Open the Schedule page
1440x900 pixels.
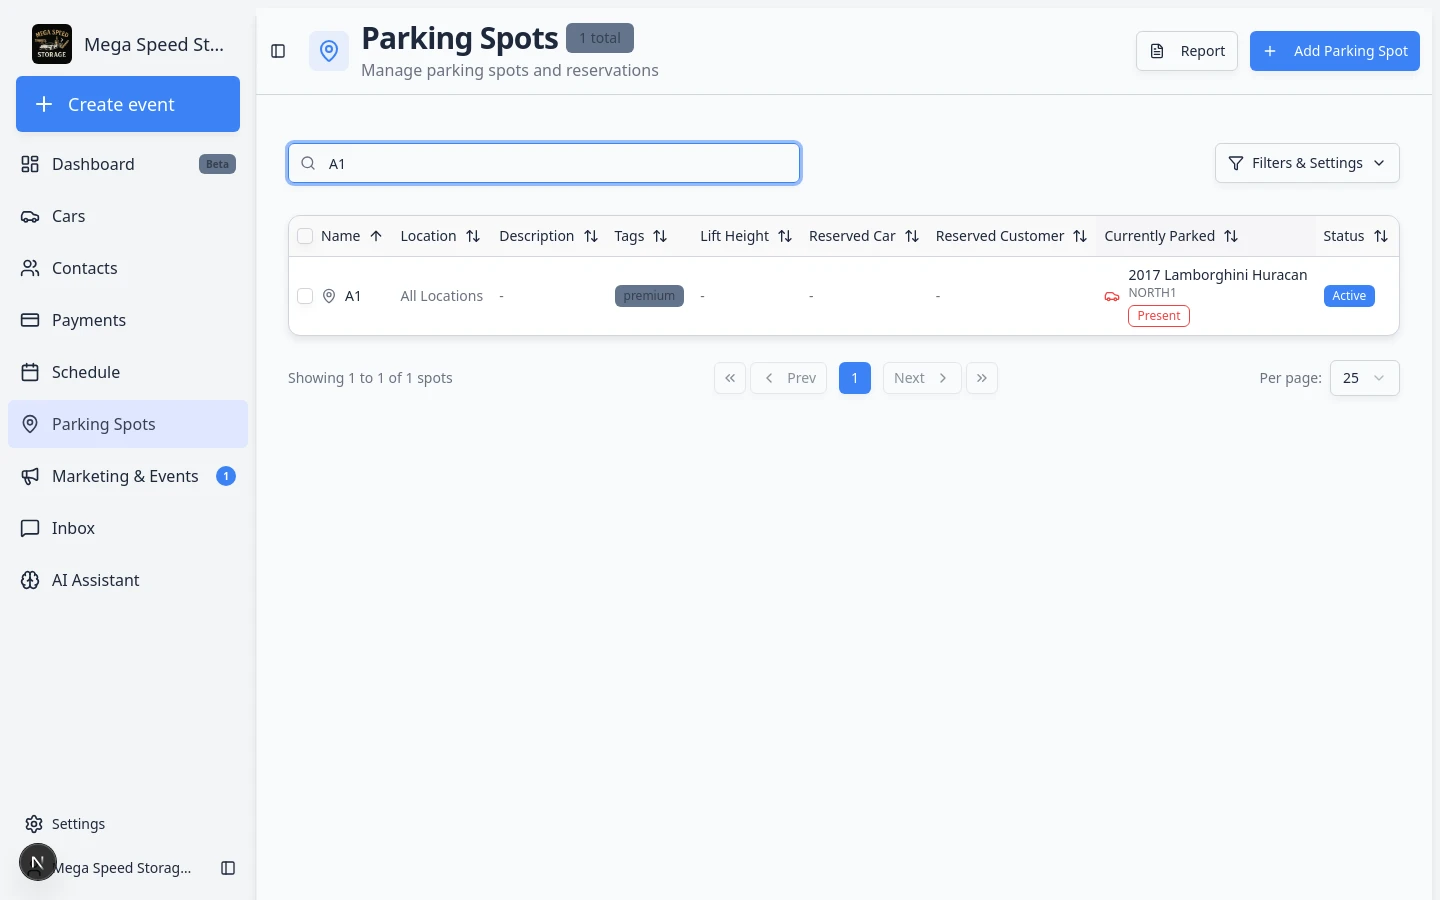[x=128, y=372]
